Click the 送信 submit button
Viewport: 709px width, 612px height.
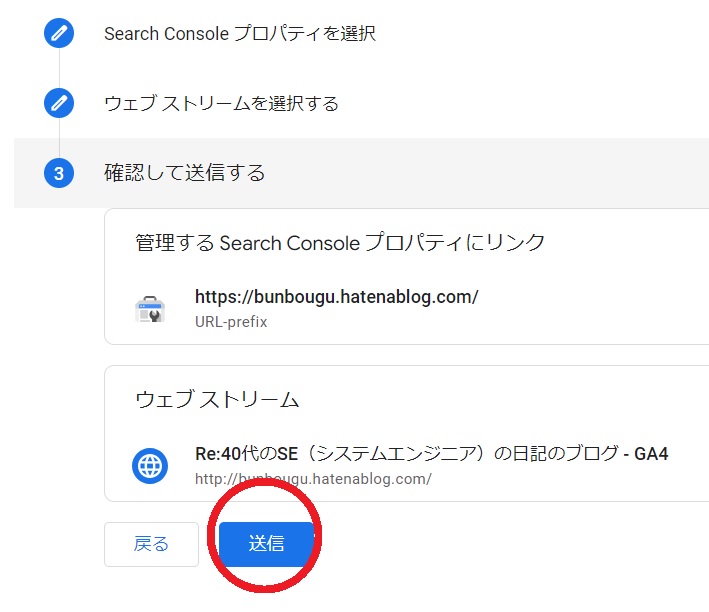(266, 544)
